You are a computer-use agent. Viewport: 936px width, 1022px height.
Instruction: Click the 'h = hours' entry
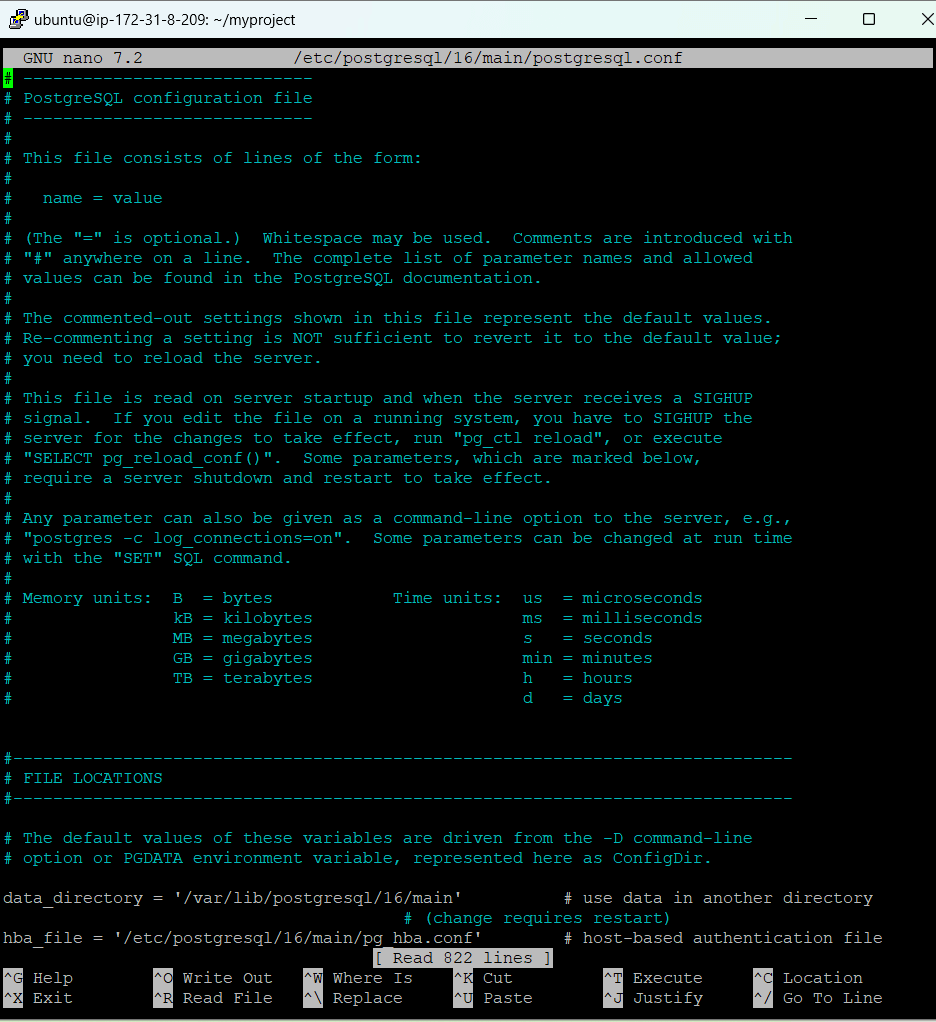point(578,678)
